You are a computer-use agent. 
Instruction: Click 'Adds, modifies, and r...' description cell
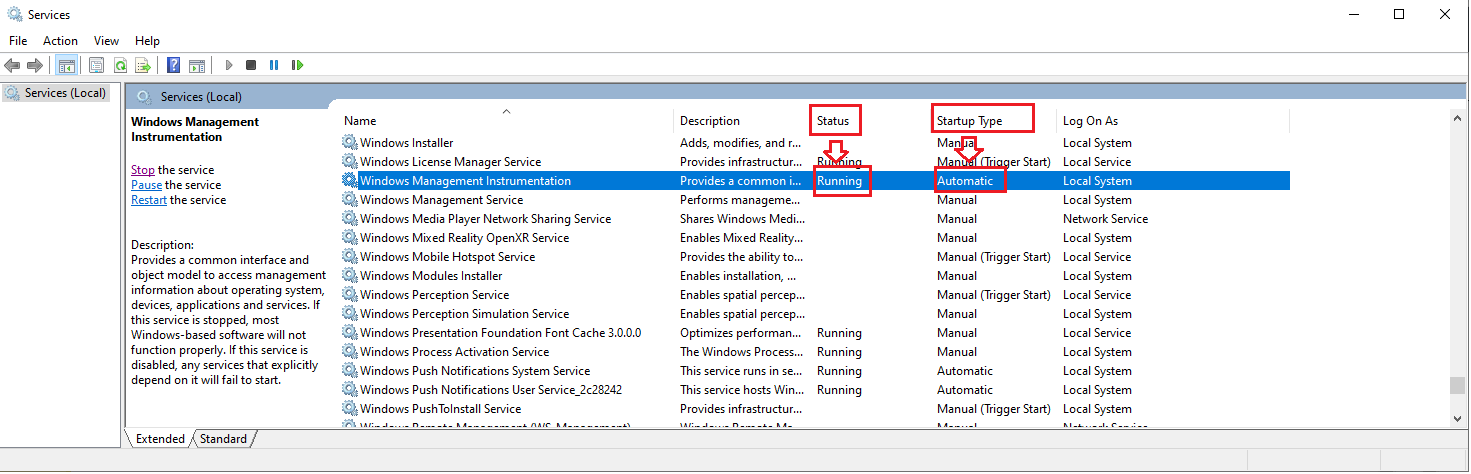pyautogui.click(x=740, y=143)
